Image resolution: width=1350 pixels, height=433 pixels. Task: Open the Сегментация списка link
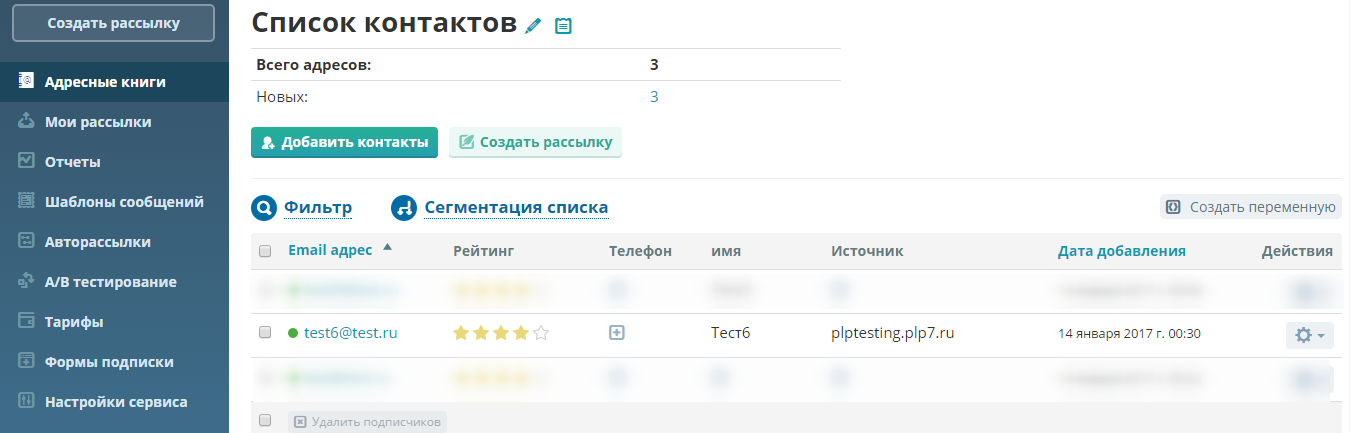pyautogui.click(x=516, y=208)
